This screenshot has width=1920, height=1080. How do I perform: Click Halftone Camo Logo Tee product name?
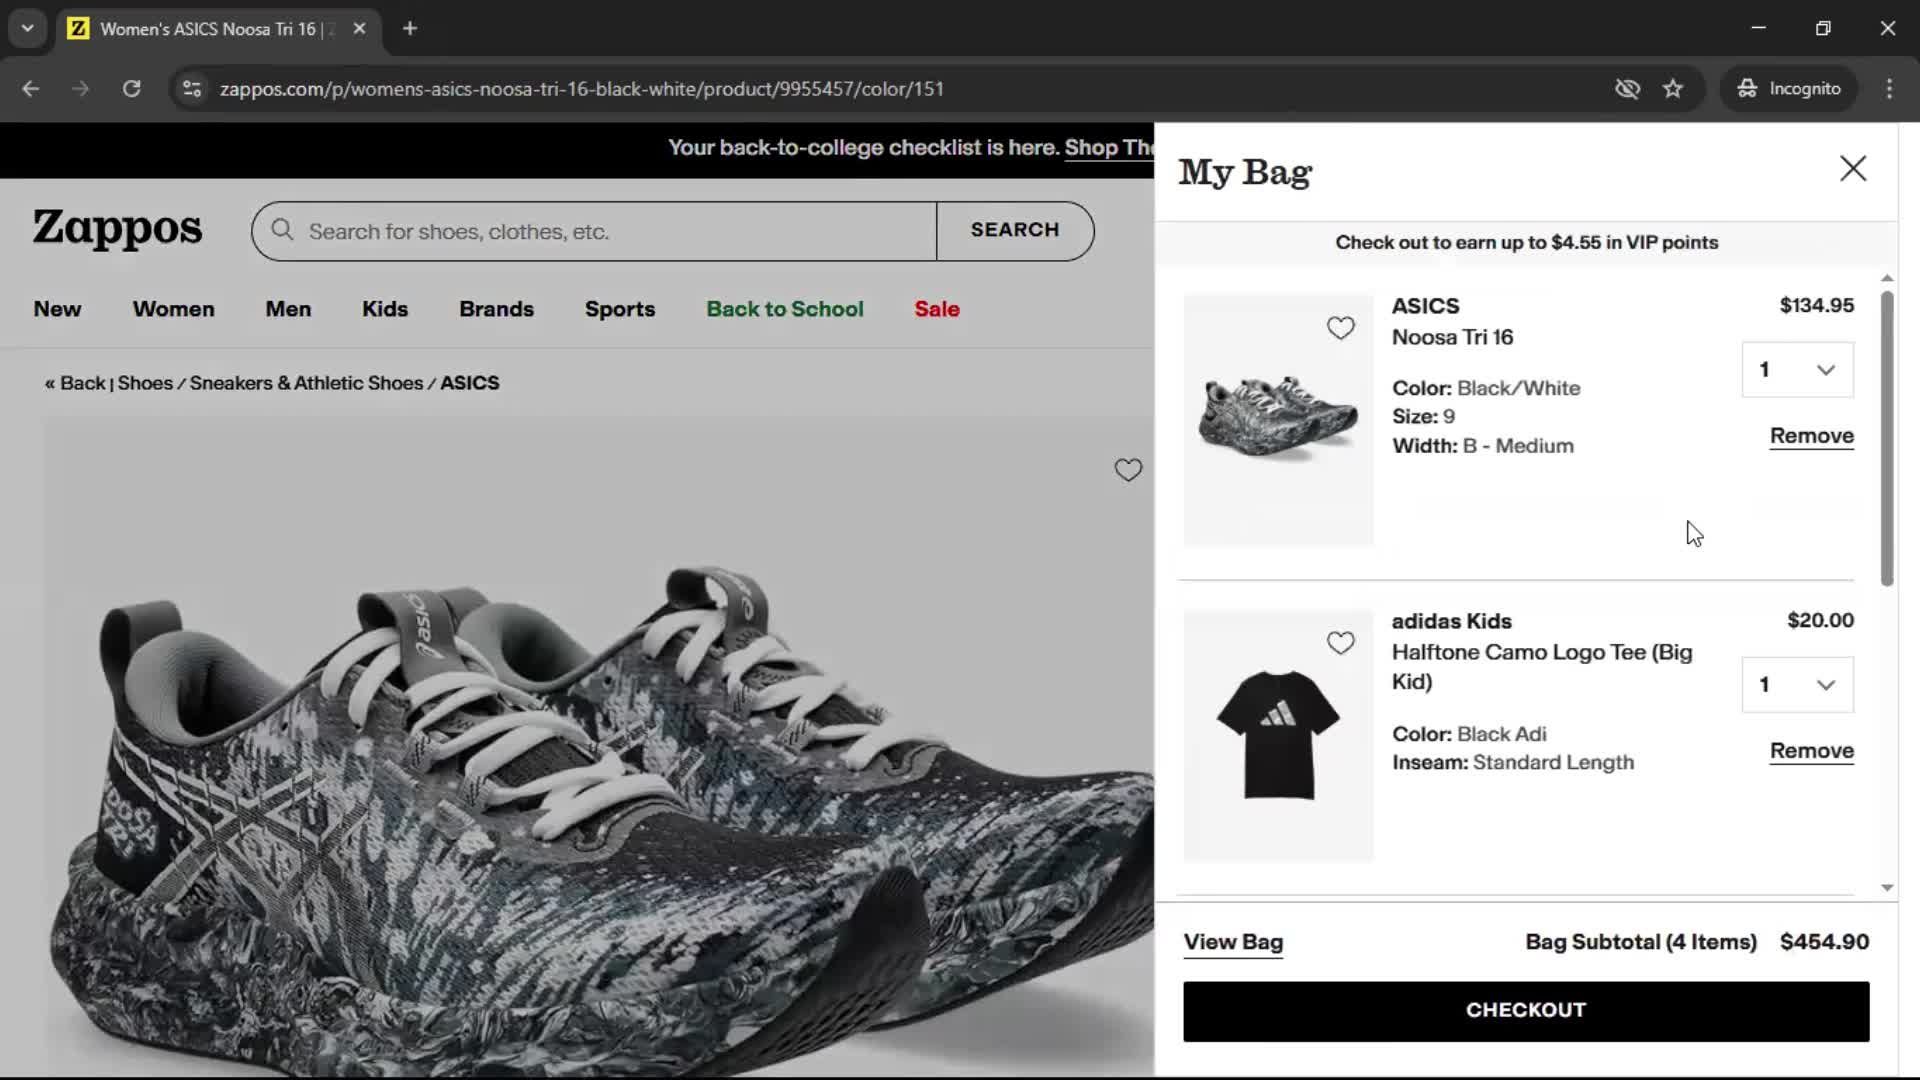pyautogui.click(x=1542, y=666)
